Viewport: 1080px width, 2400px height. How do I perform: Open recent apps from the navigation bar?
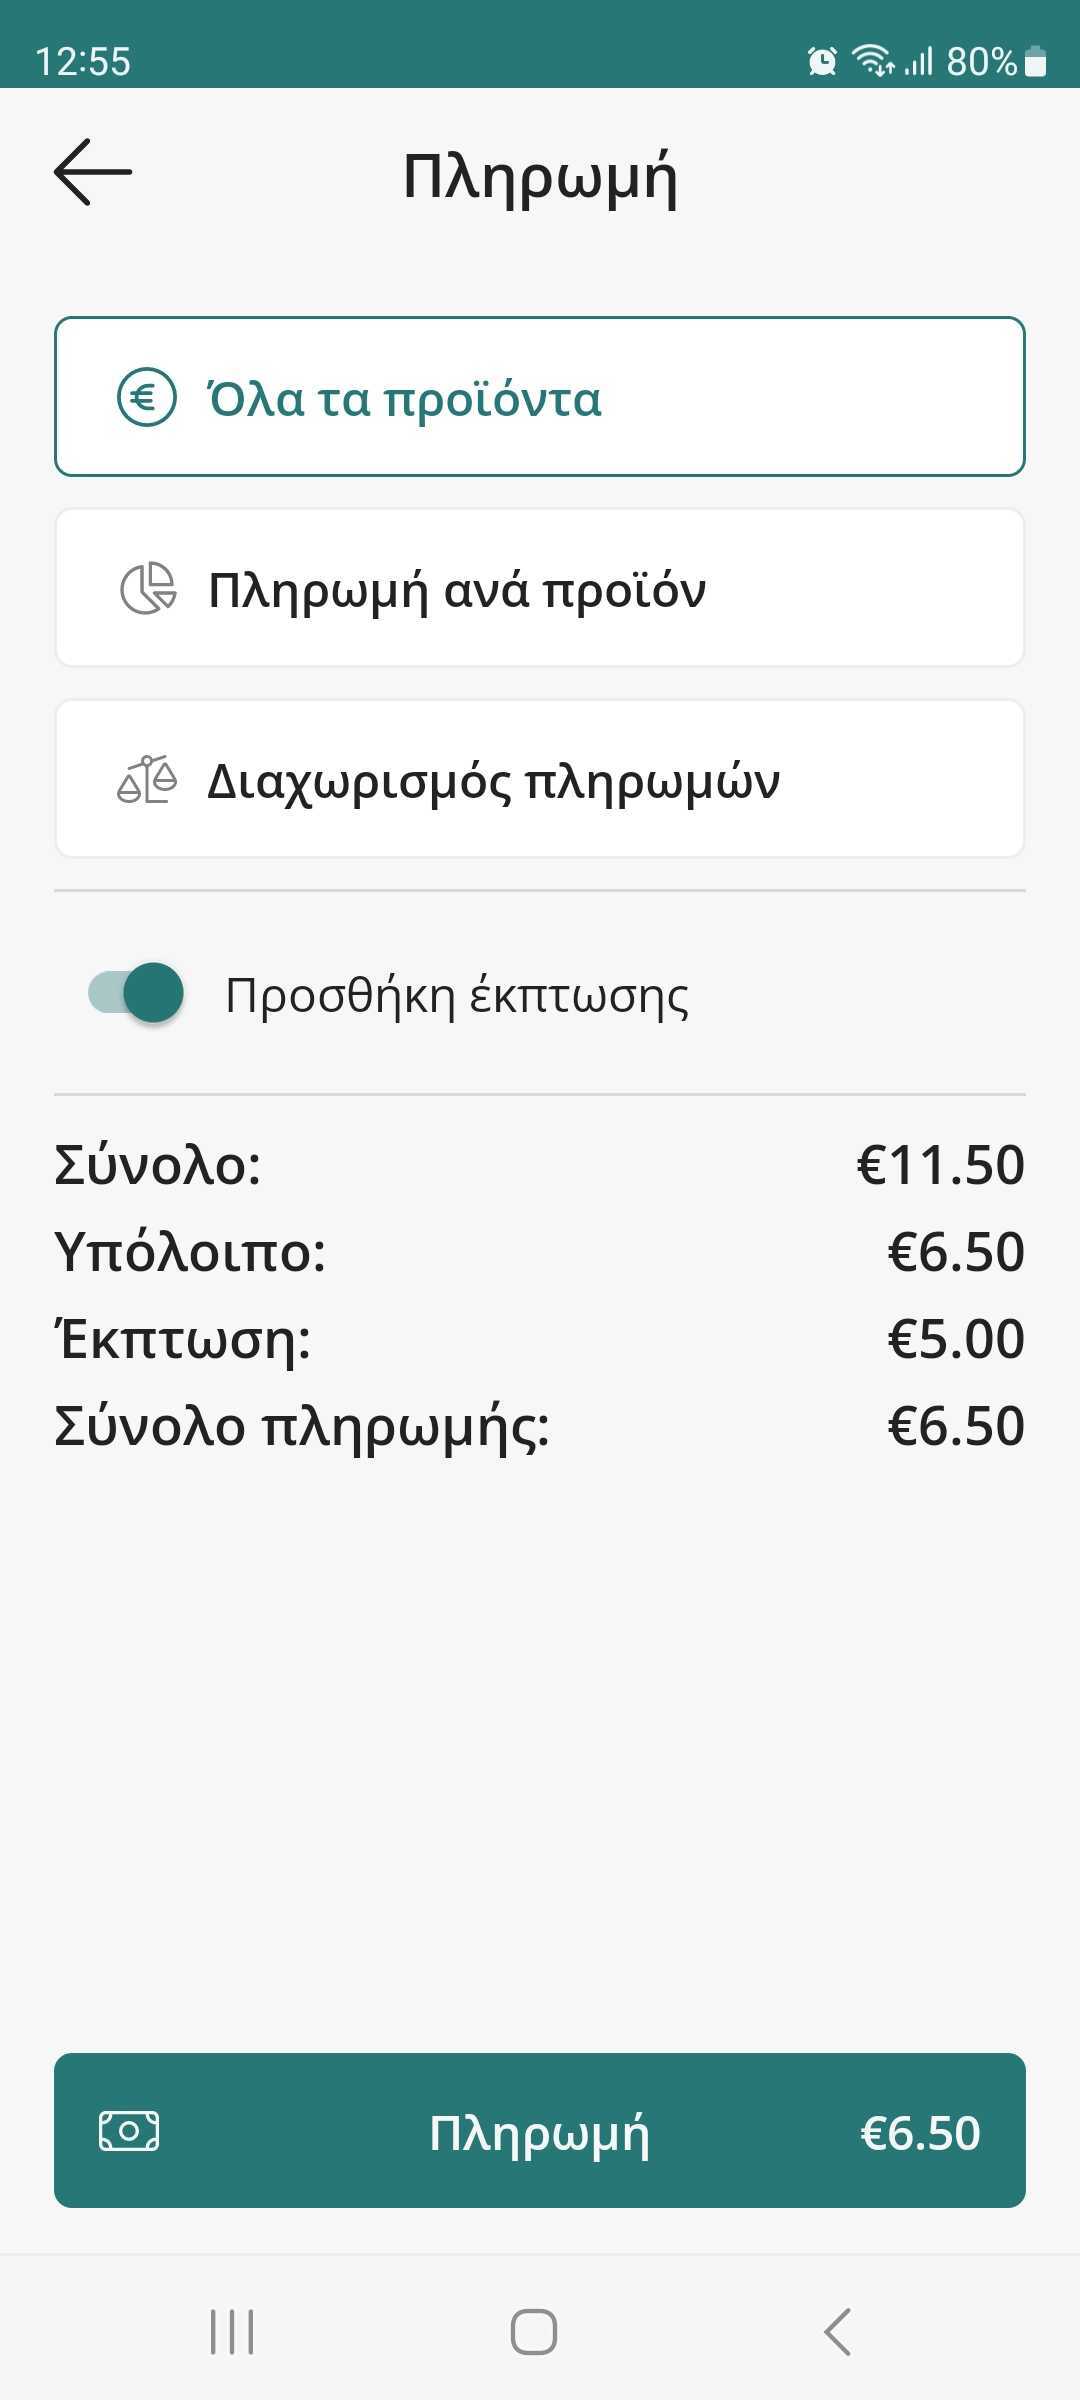[232, 2332]
